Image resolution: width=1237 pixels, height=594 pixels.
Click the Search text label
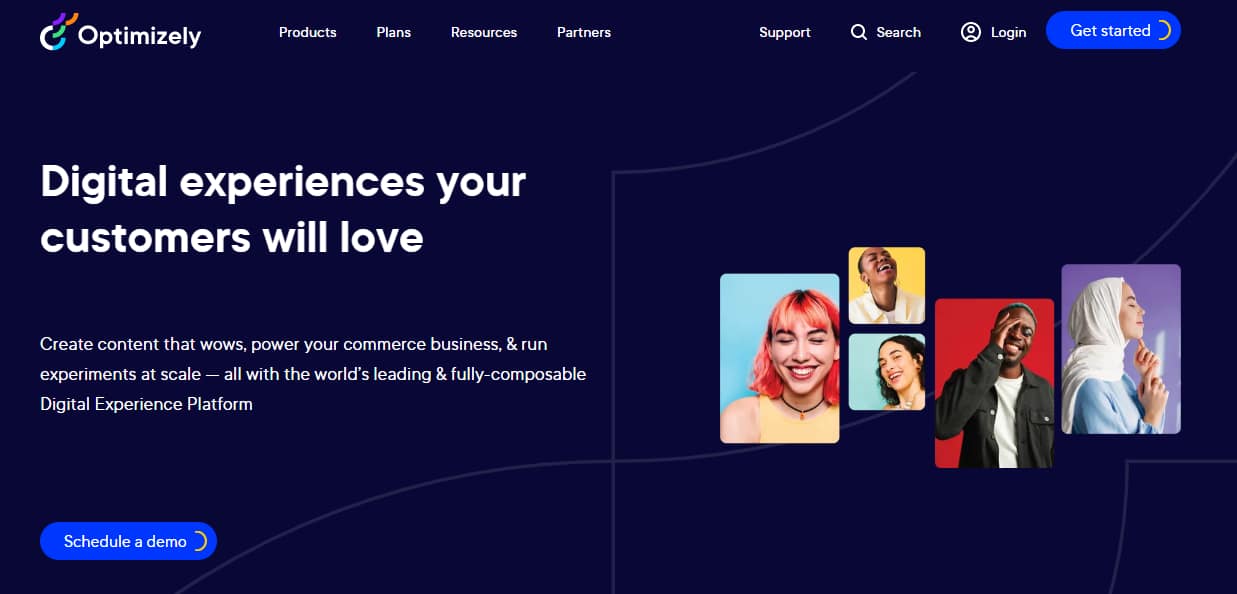coord(898,32)
